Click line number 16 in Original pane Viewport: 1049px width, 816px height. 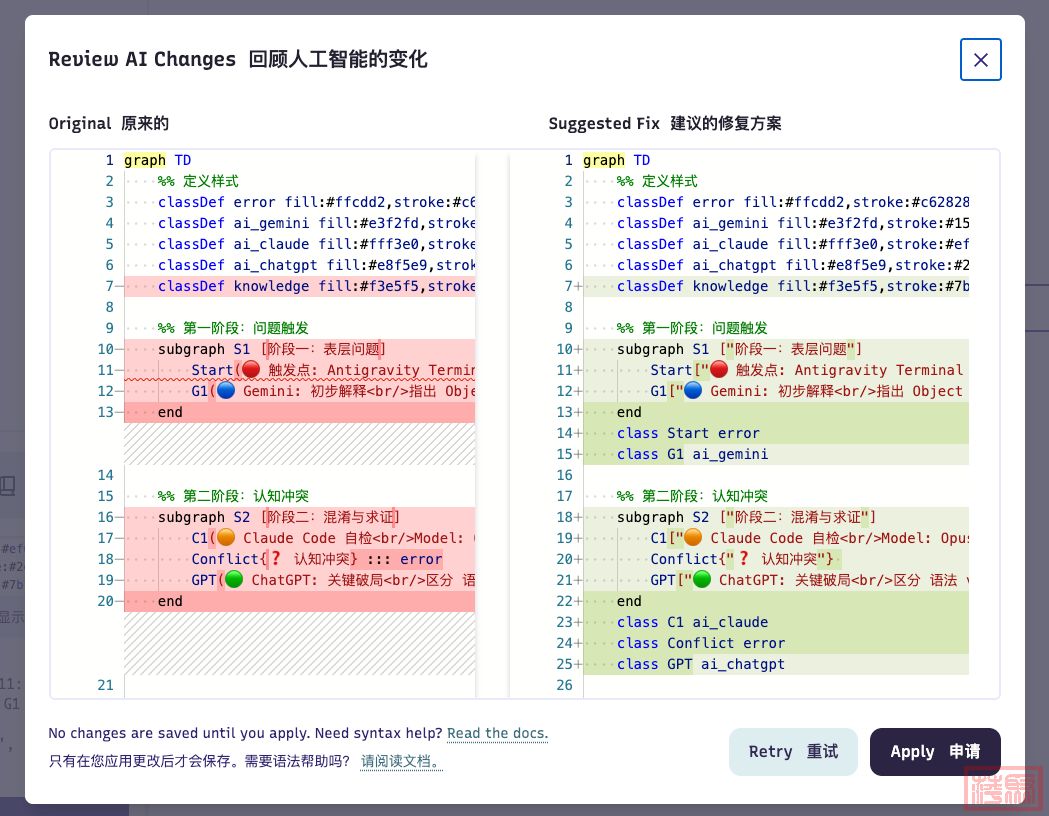coord(106,517)
